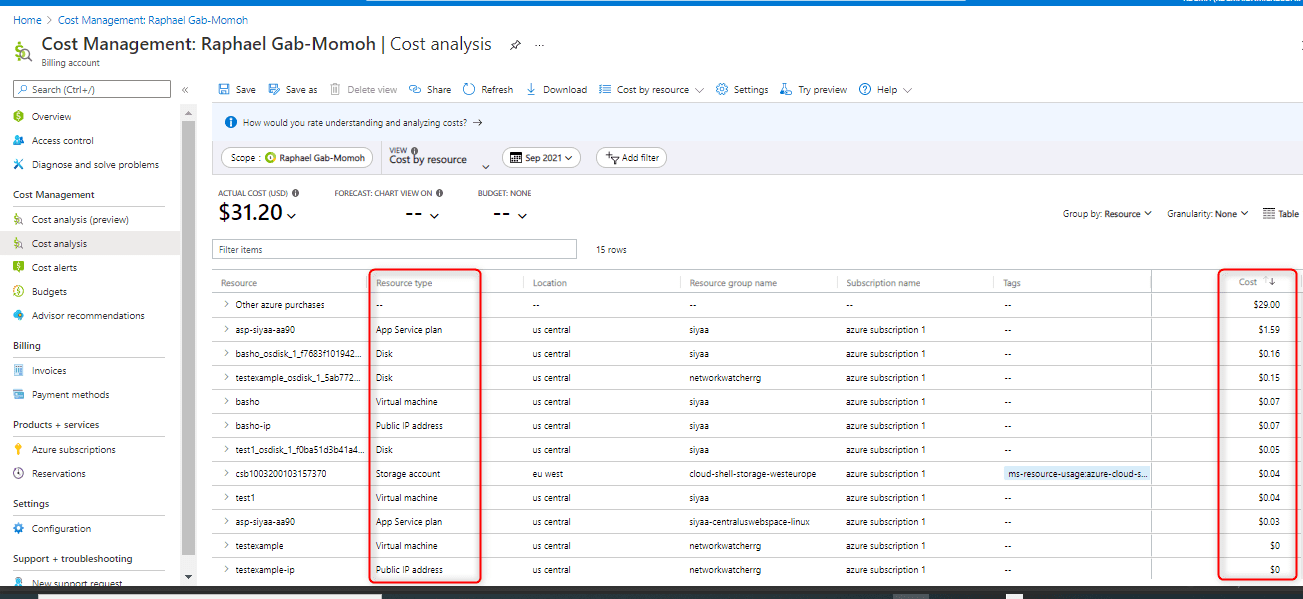The width and height of the screenshot is (1303, 599).
Task: Click the Add filter button
Action: [631, 158]
